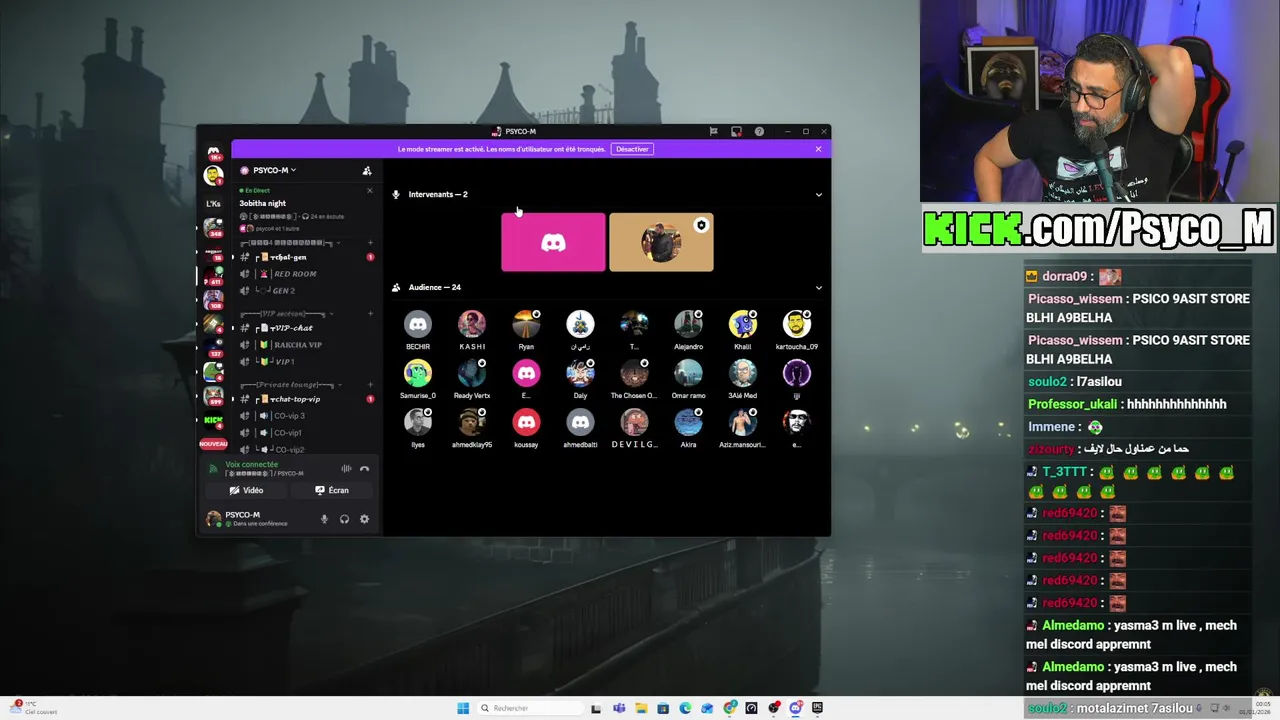
Task: Join the RED ROOM voice channel
Action: [305, 274]
